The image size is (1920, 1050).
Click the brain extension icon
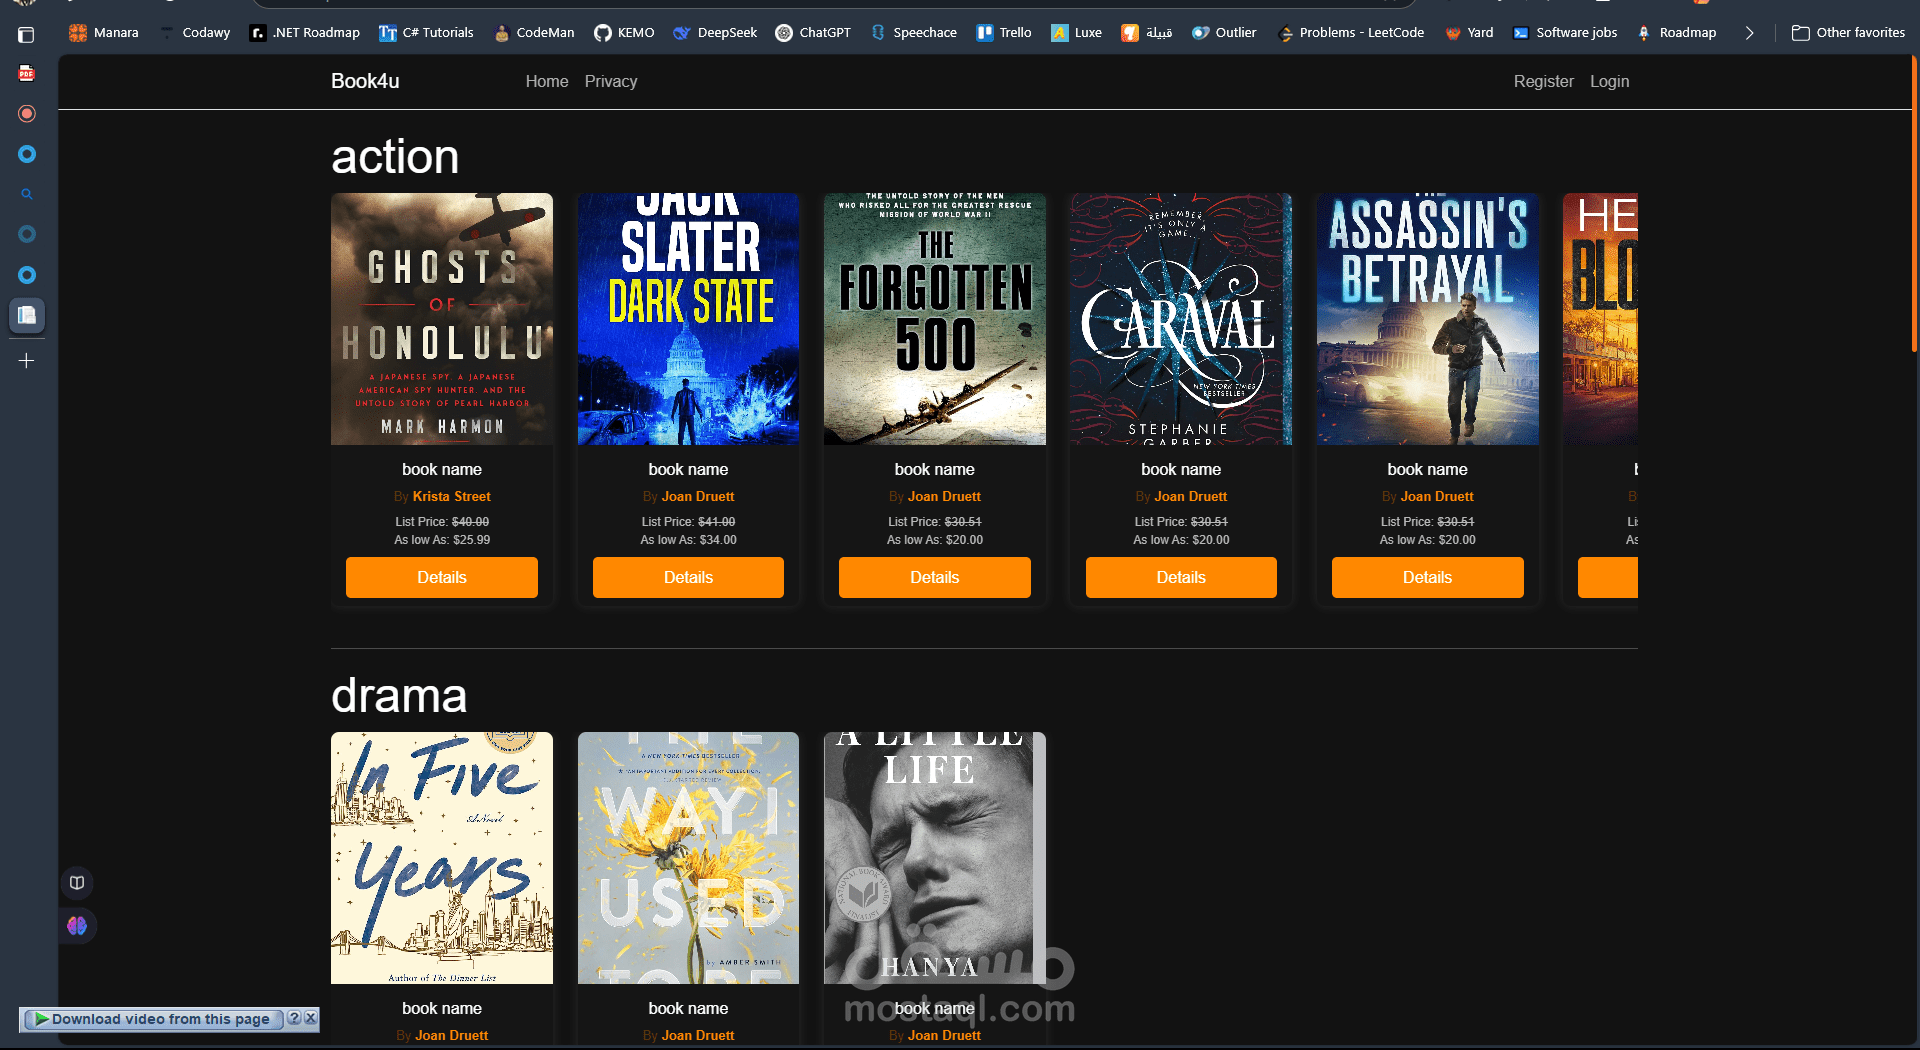coord(77,926)
